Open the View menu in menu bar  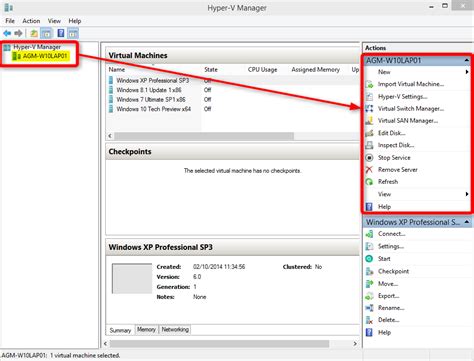[54, 21]
